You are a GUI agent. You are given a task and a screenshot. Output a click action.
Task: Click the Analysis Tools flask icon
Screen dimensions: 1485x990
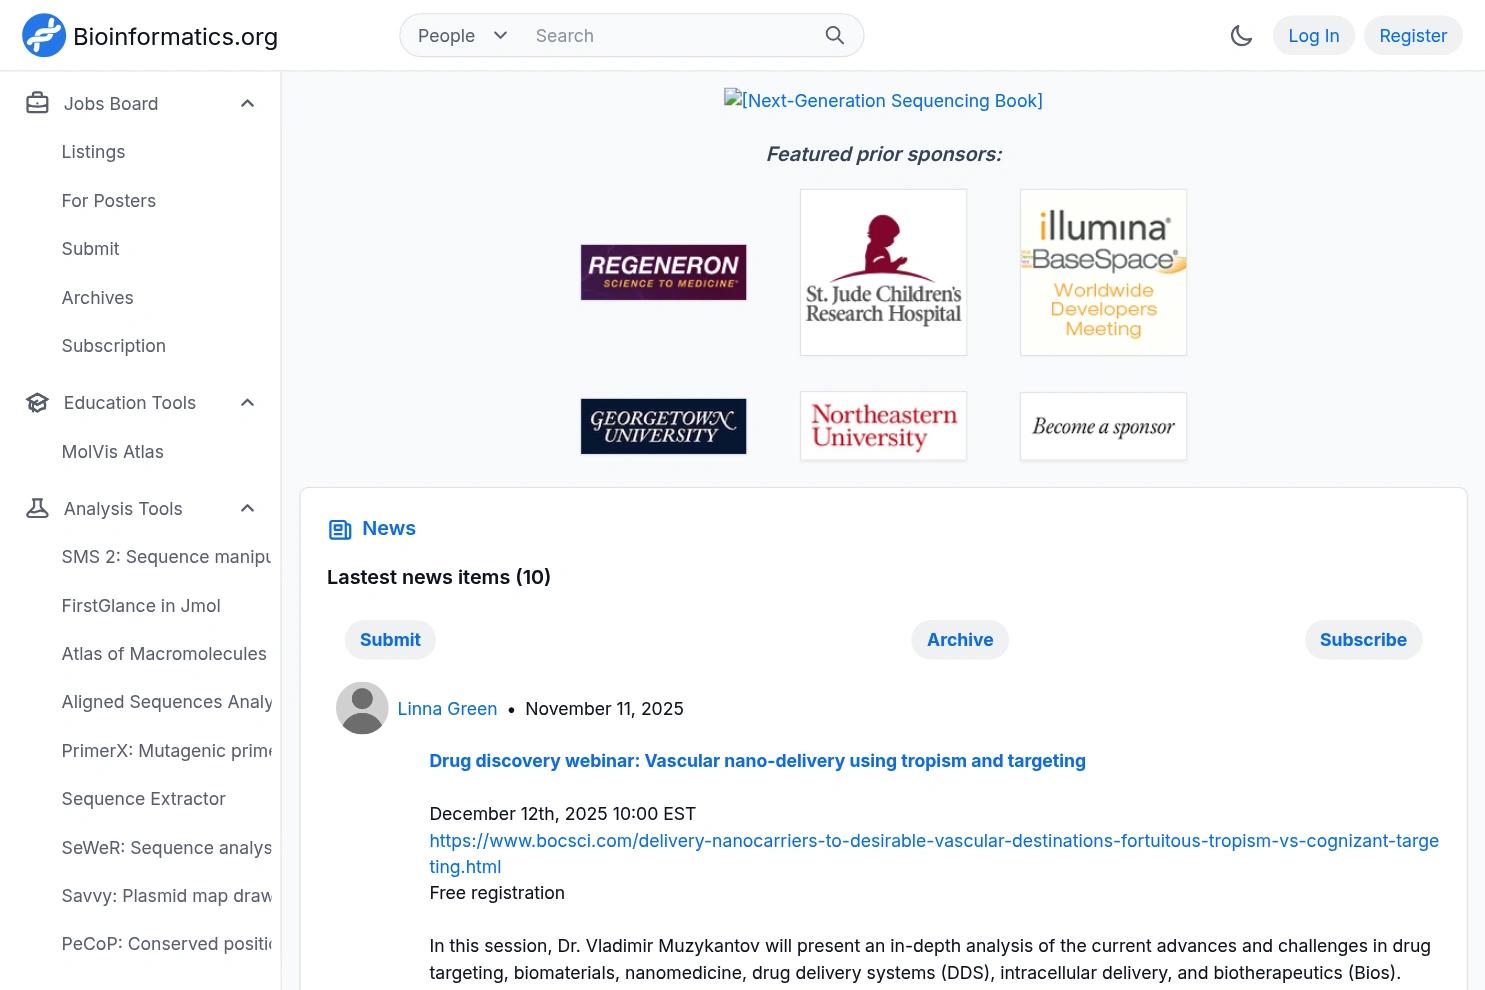tap(37, 509)
